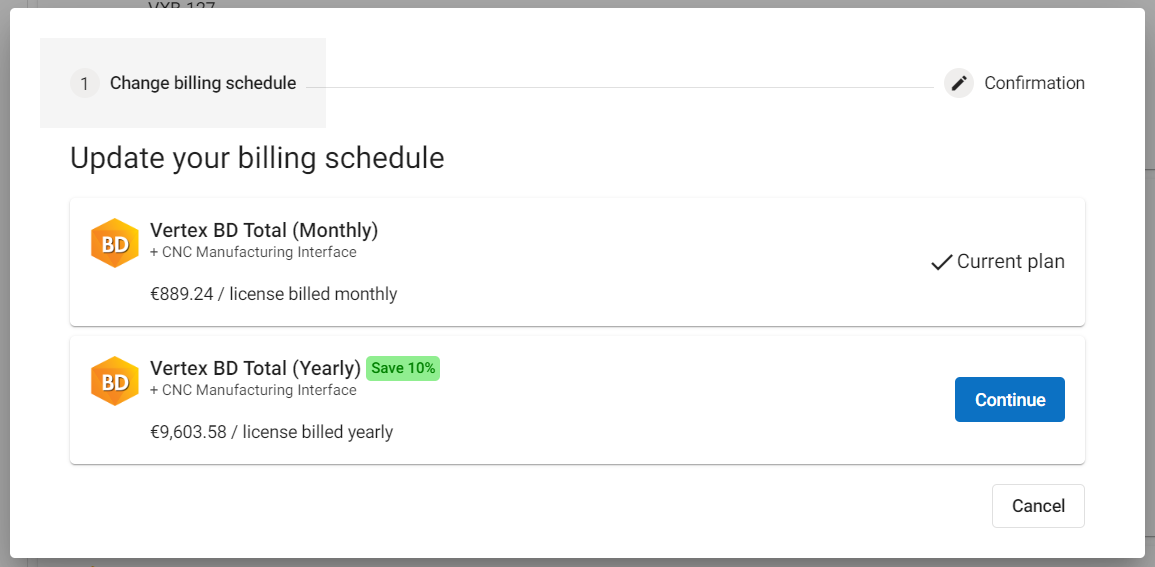Click the orange BD logo on Monthly plan
The image size is (1155, 567).
[114, 243]
